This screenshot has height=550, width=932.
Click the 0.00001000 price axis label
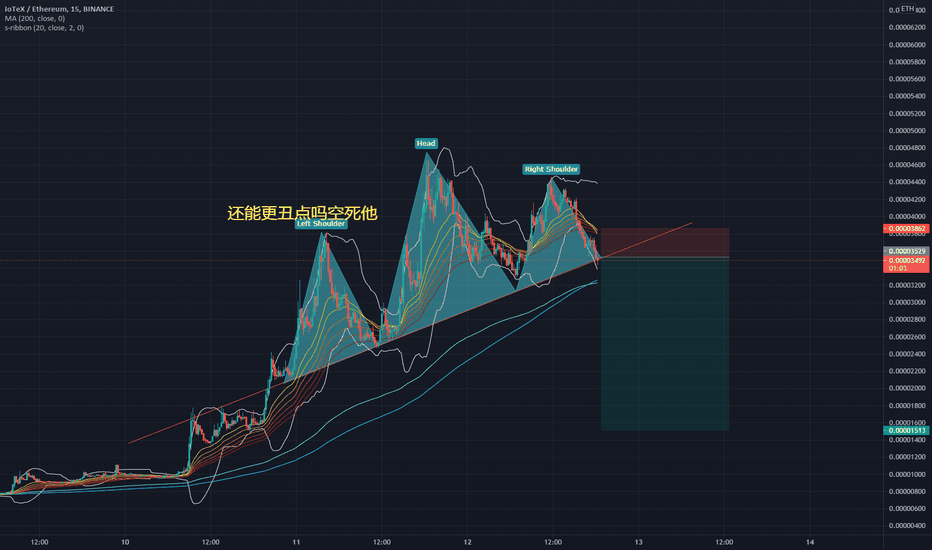[x=907, y=474]
